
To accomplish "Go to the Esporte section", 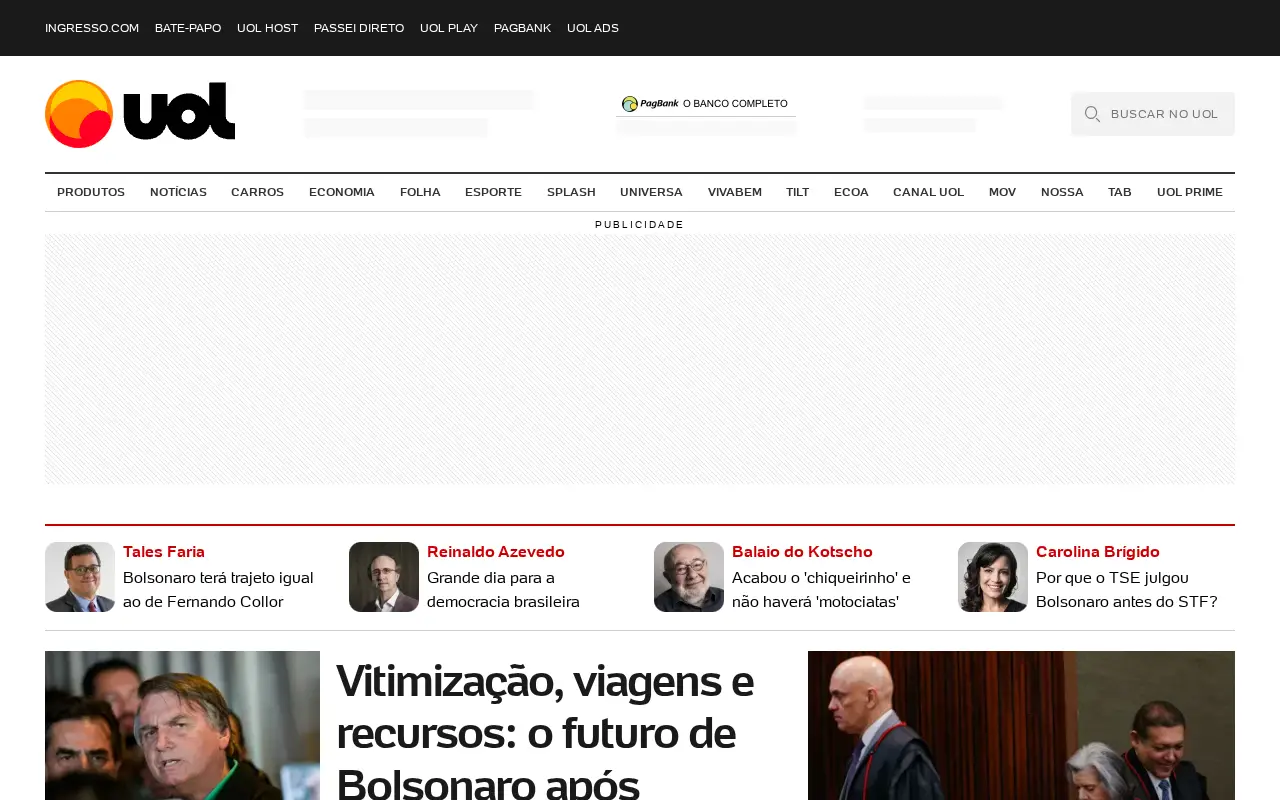I will [493, 192].
